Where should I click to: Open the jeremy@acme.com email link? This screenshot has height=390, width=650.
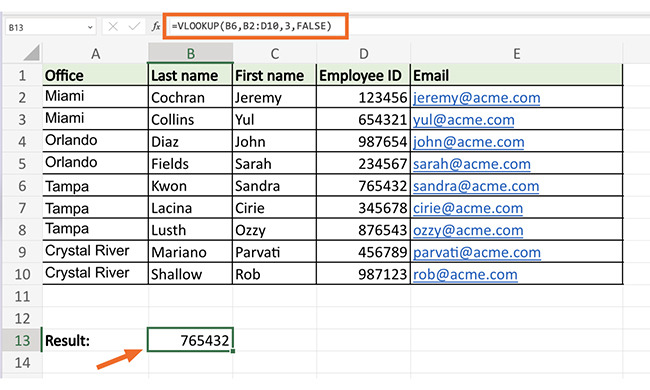tap(477, 98)
